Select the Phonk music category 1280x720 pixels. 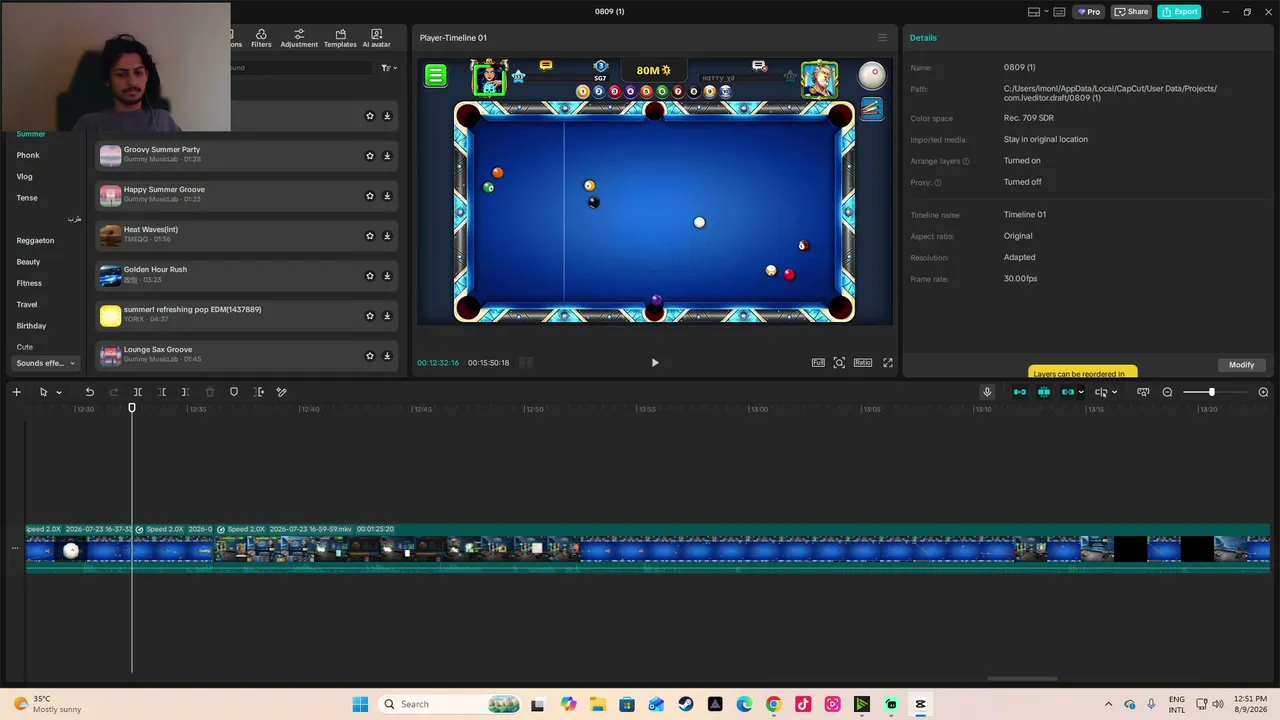[x=28, y=155]
